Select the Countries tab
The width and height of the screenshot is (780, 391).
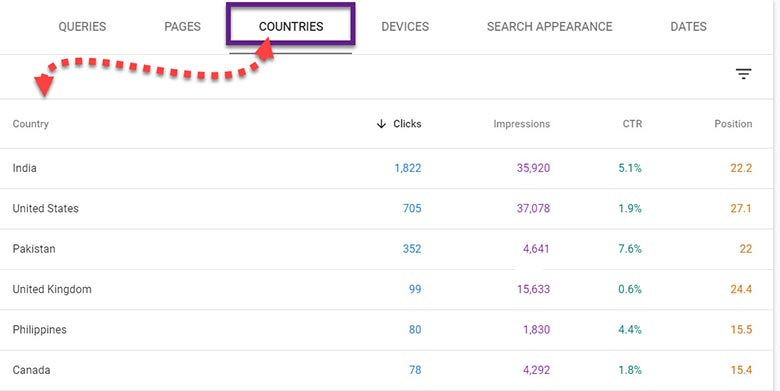click(291, 26)
